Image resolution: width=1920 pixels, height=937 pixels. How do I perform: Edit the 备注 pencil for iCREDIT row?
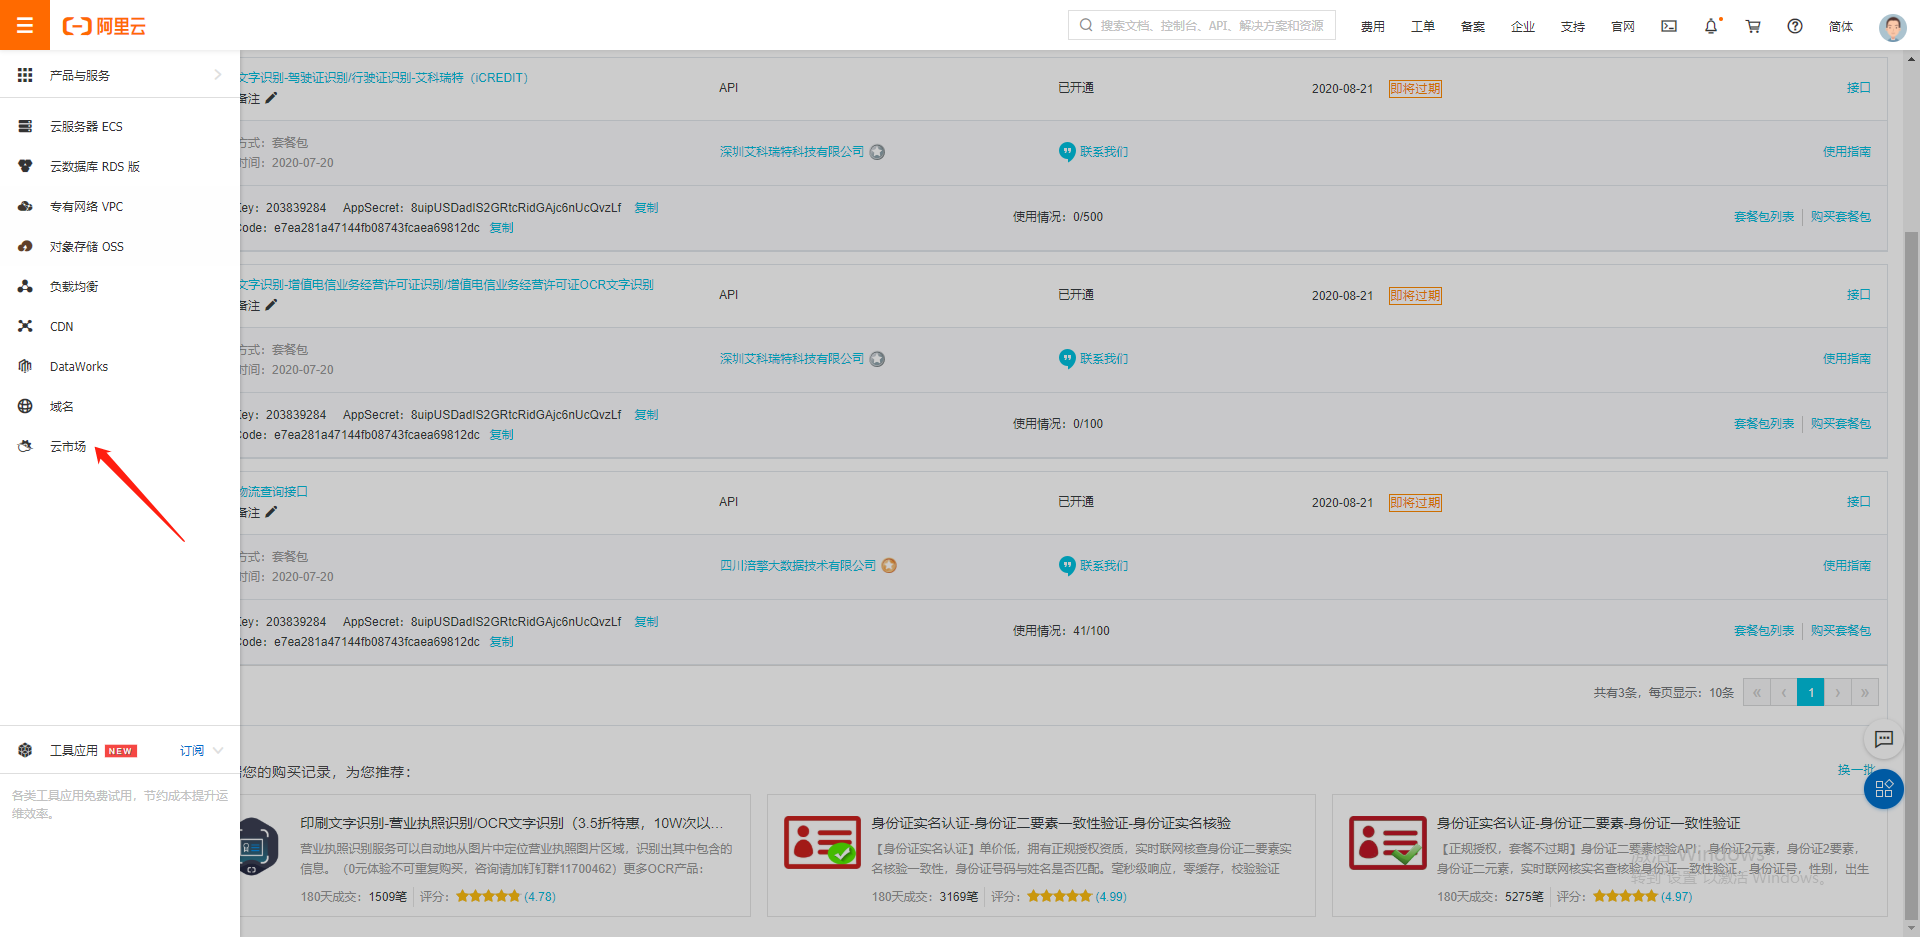271,98
